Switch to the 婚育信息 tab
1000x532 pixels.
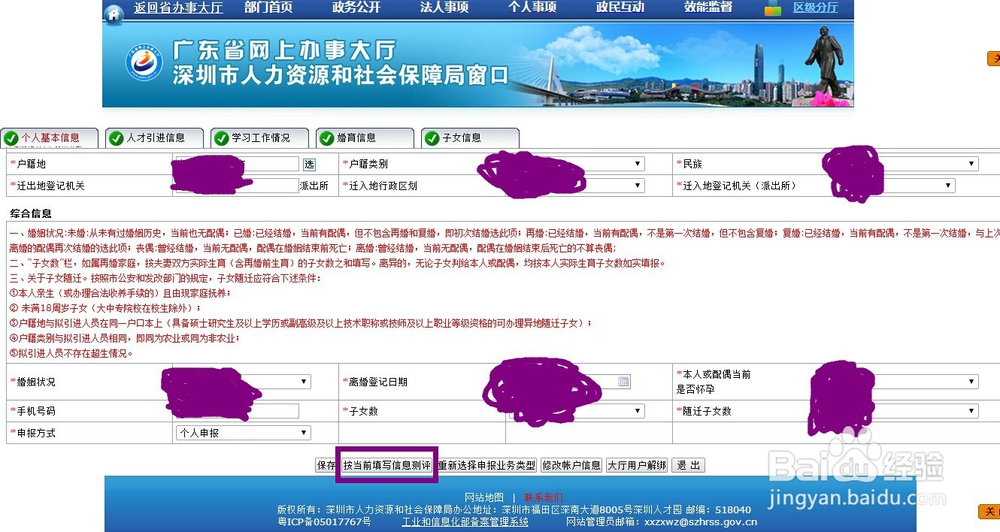365,138
